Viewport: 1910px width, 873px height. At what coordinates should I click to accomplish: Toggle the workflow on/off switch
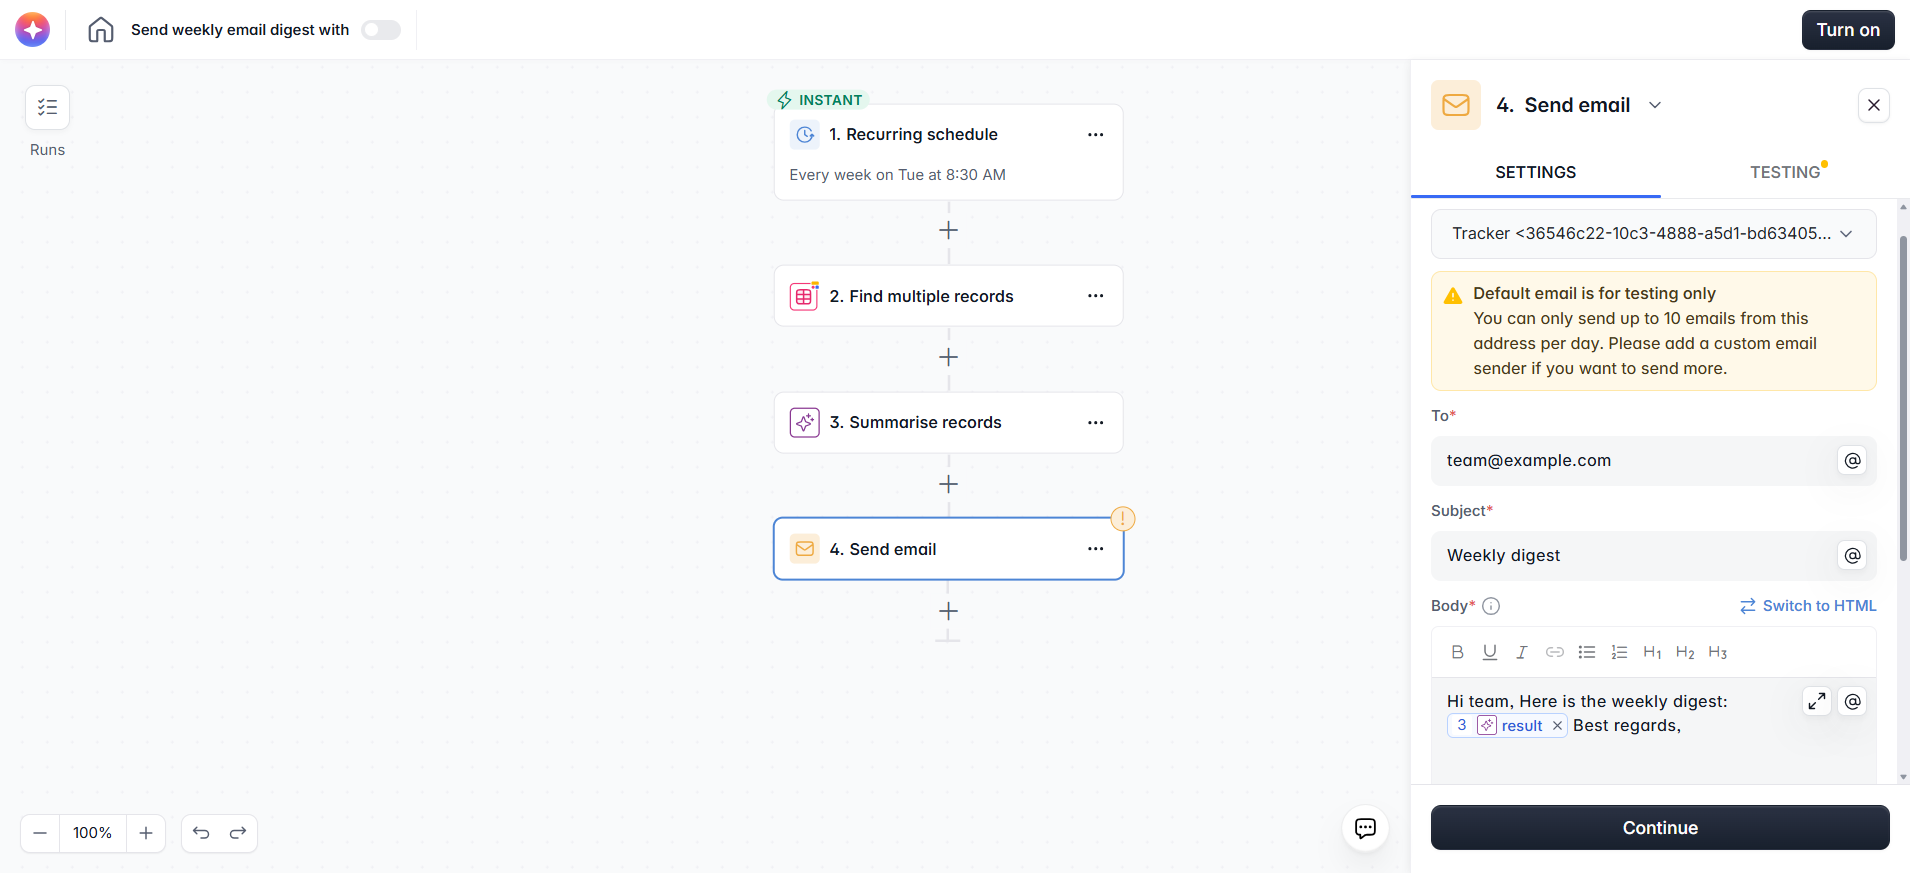[x=381, y=30]
